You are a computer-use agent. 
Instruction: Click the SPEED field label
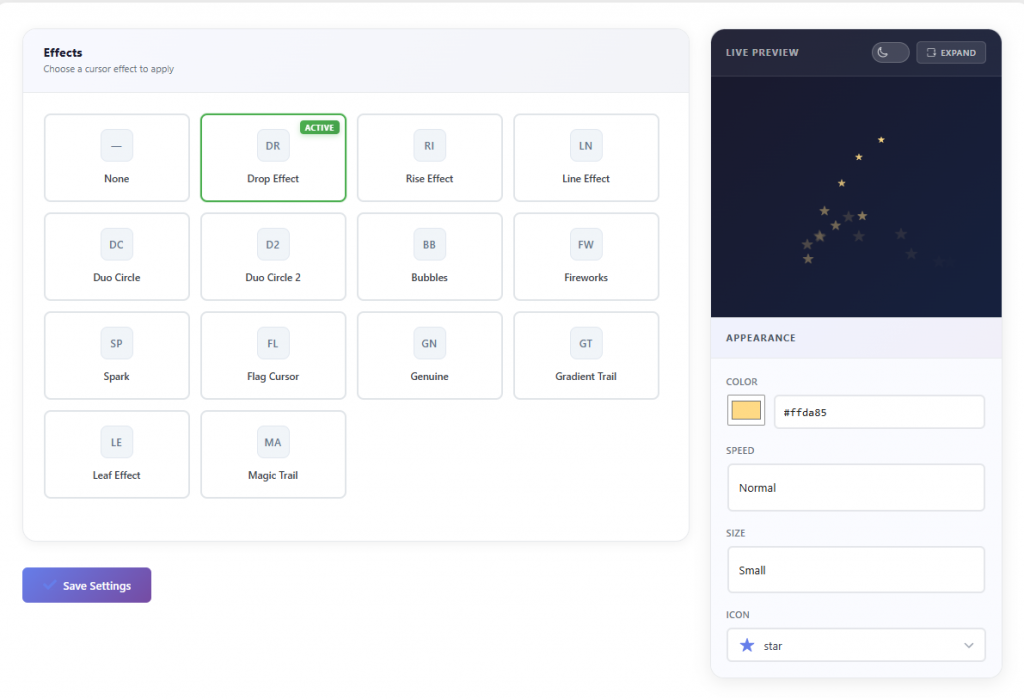[x=740, y=451]
